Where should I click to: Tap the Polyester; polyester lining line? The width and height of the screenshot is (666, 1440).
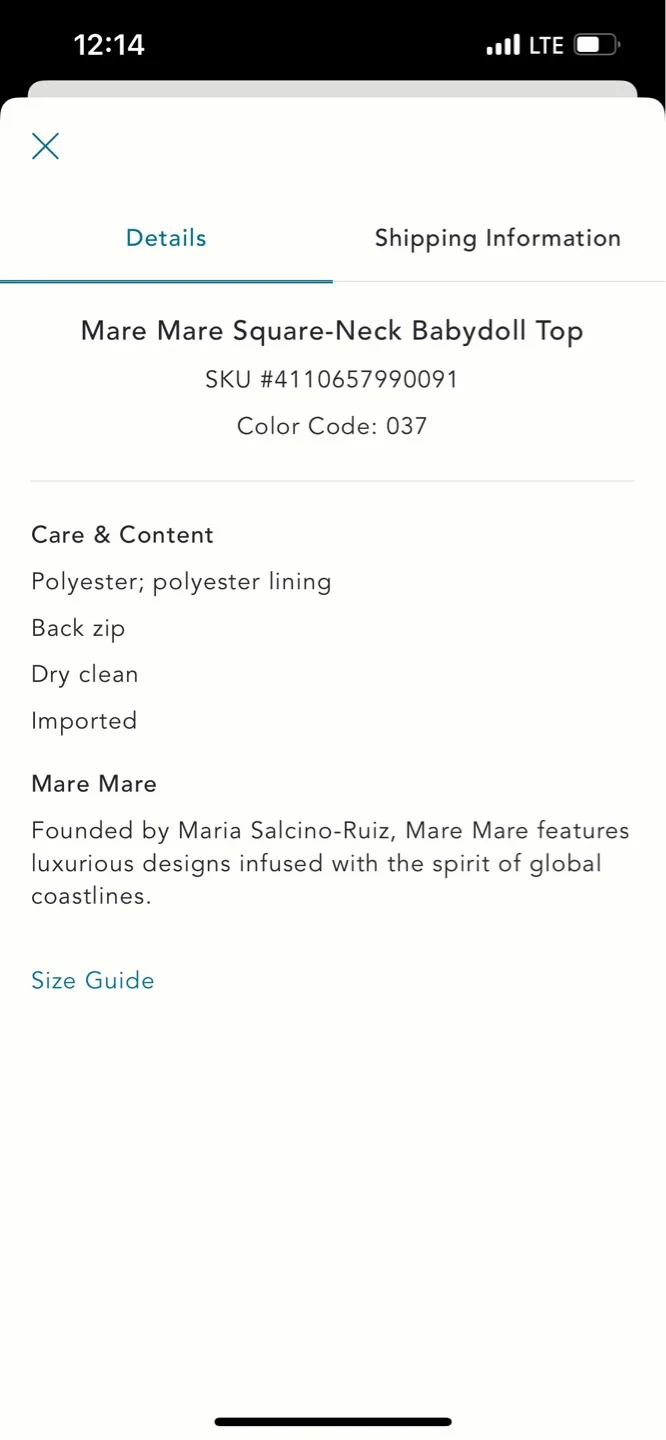(x=181, y=582)
